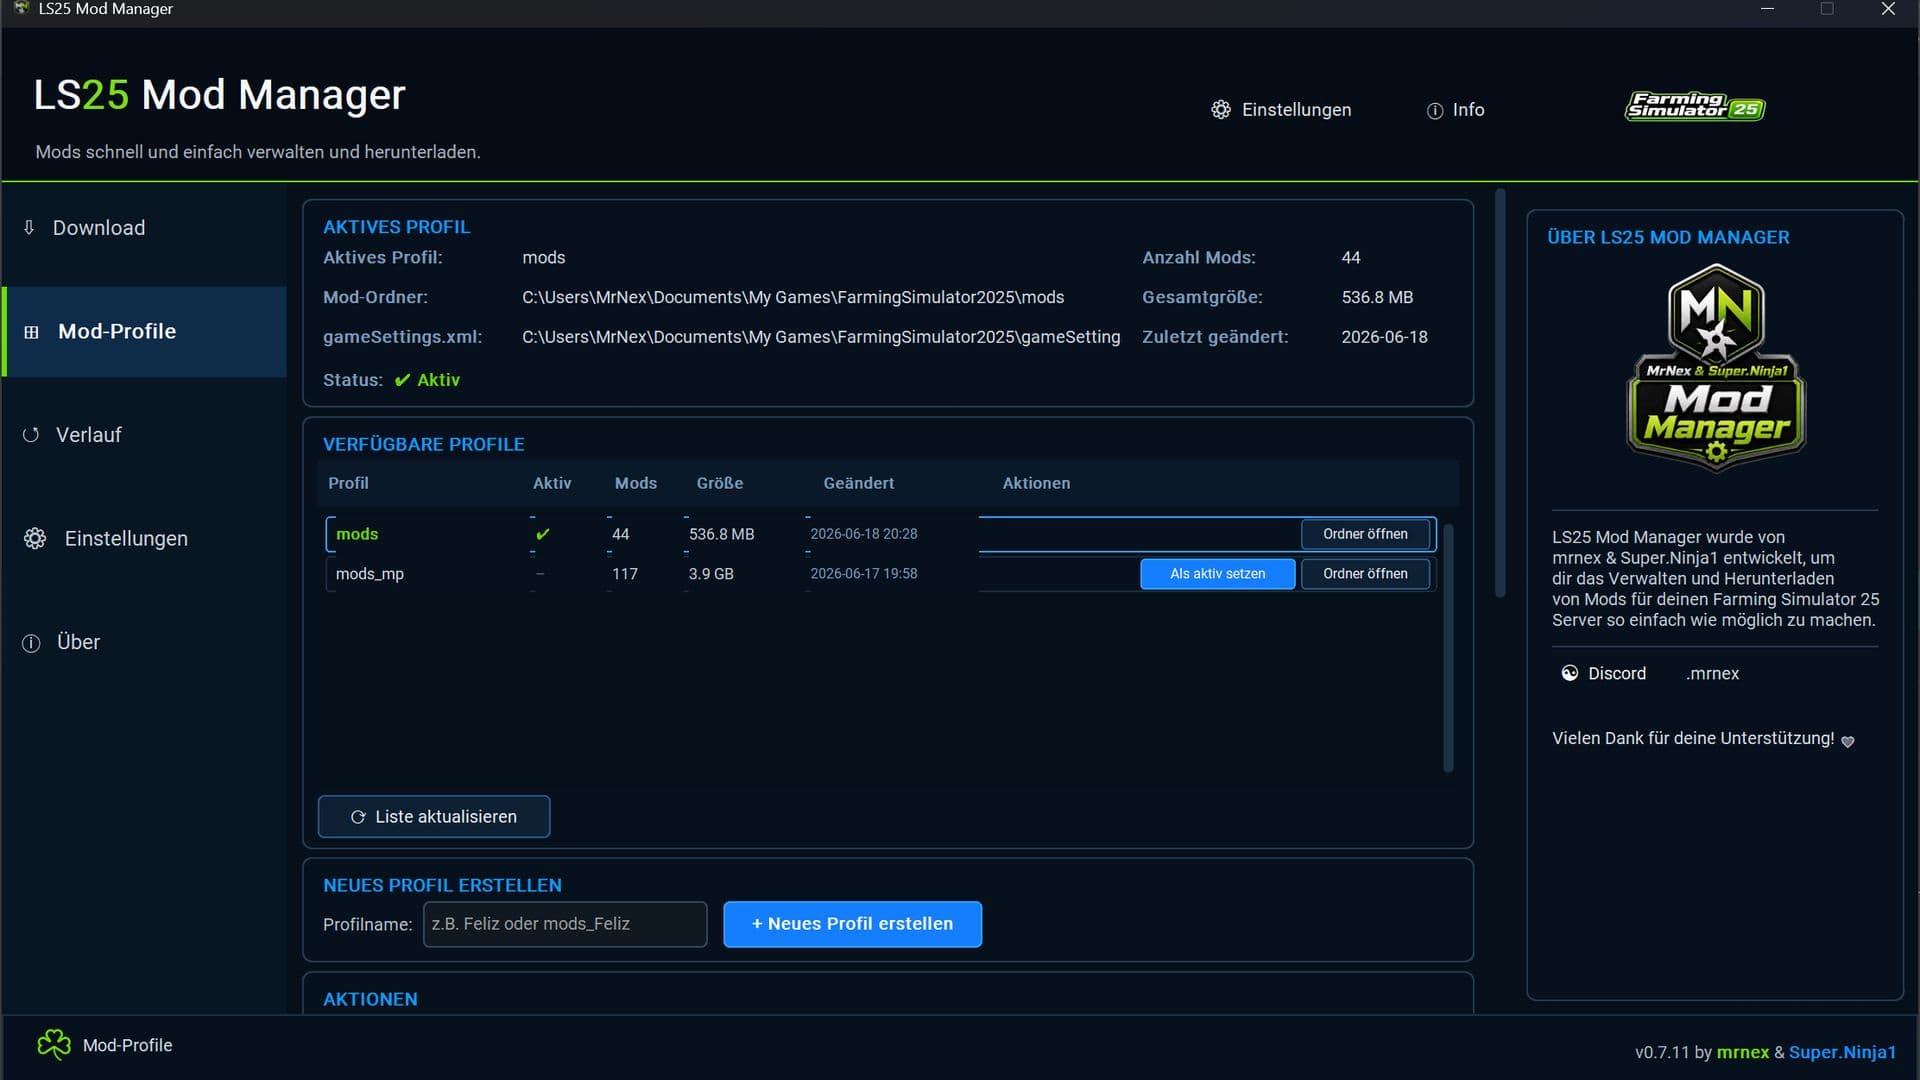Open folder for the mods_mp profile
The width and height of the screenshot is (1920, 1080).
pos(1365,574)
